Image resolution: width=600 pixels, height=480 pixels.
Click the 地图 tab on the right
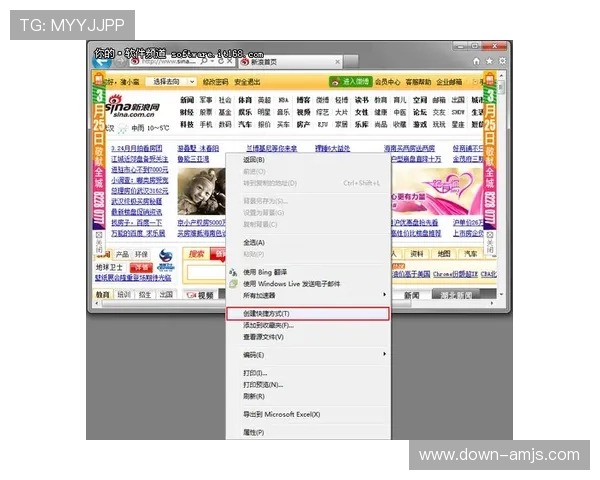pos(444,254)
